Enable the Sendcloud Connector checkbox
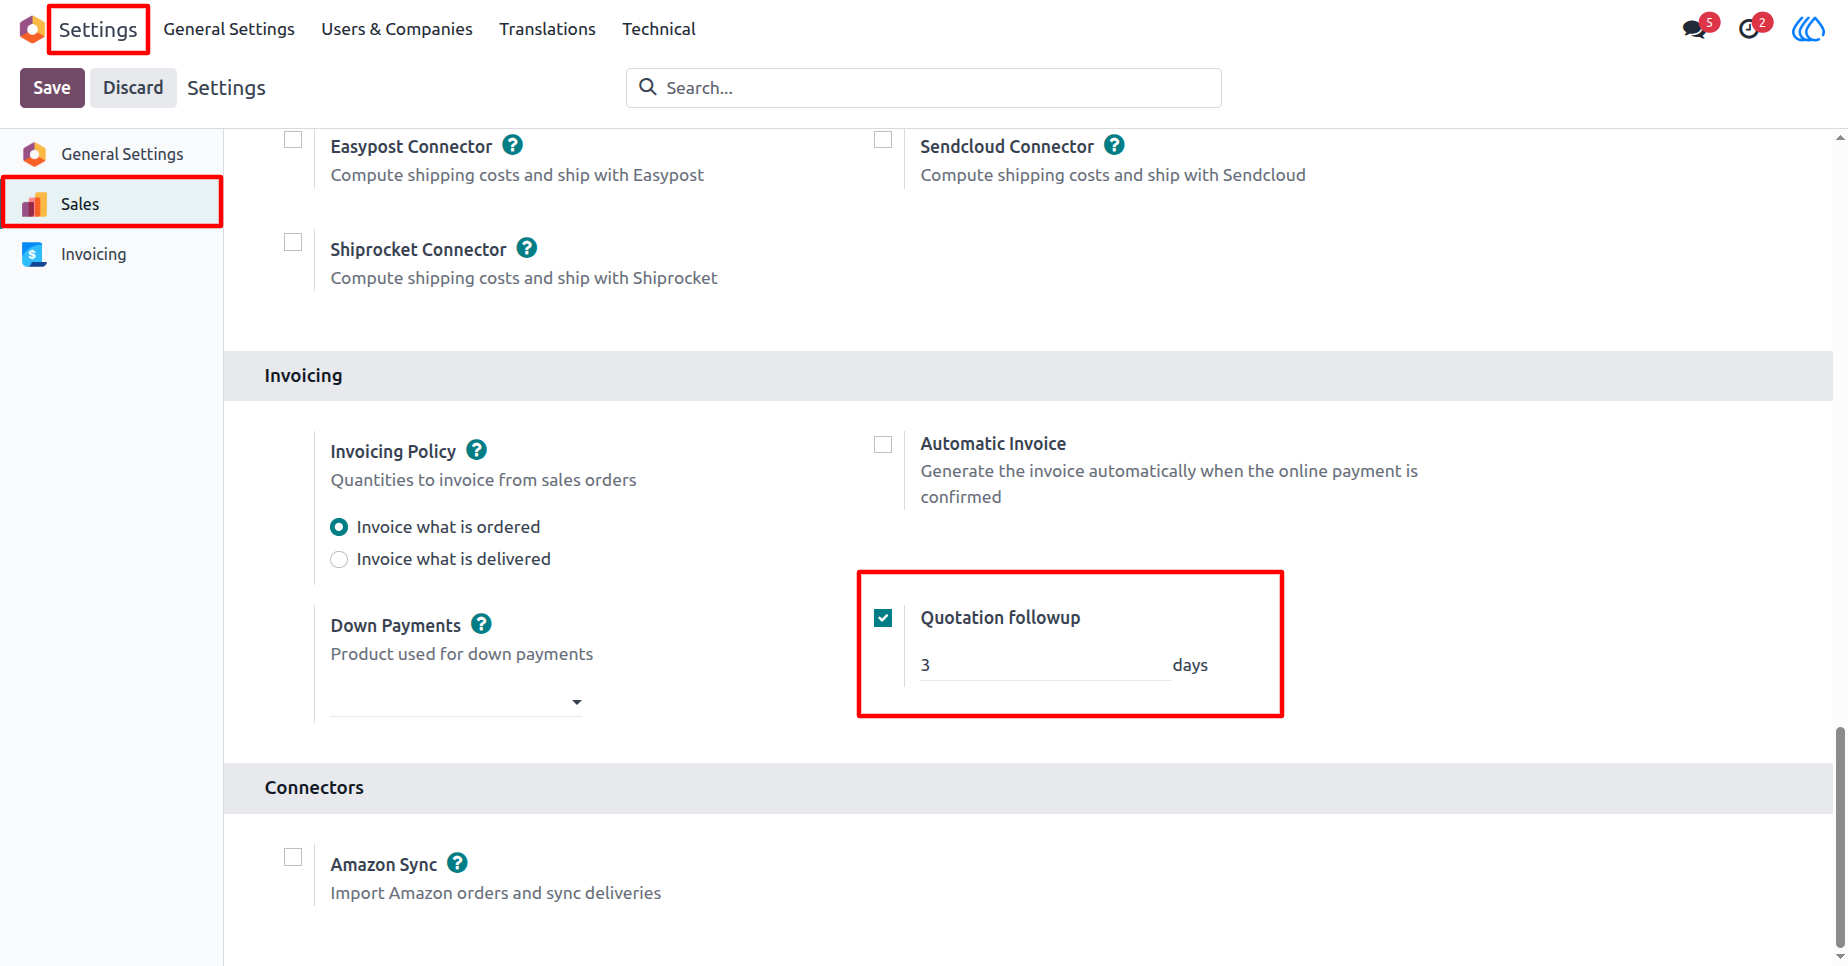 pos(883,139)
